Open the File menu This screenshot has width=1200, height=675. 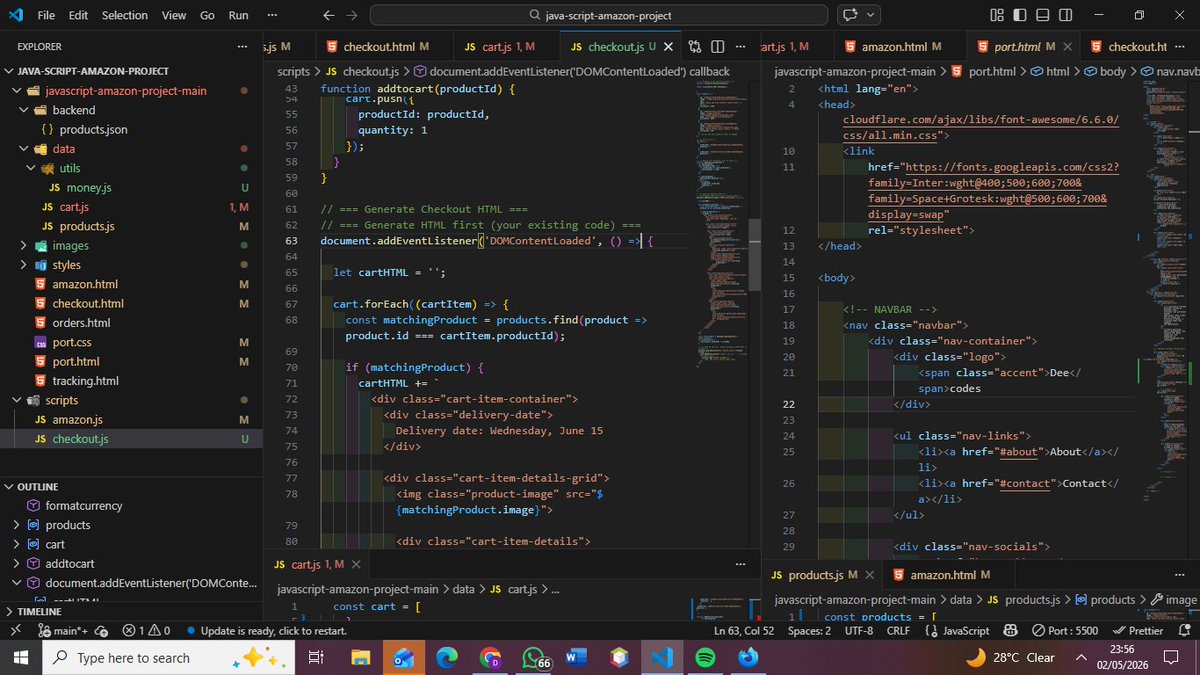[x=46, y=15]
